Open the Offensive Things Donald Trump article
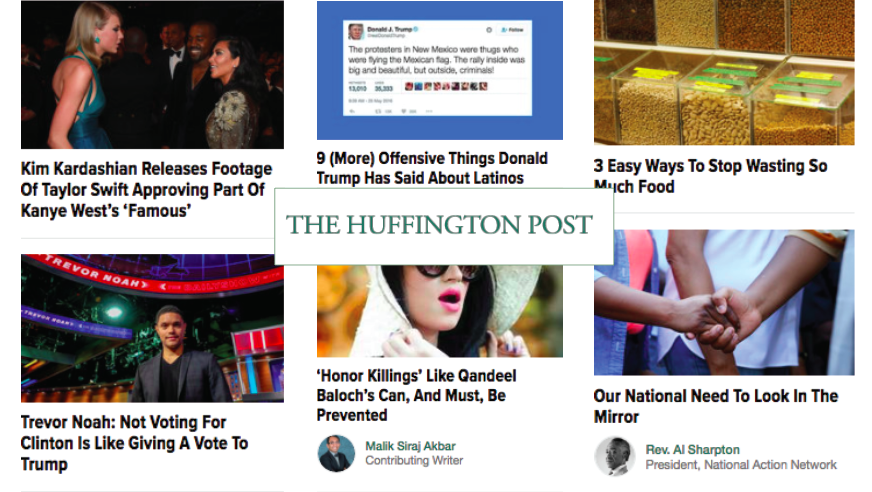 [432, 168]
